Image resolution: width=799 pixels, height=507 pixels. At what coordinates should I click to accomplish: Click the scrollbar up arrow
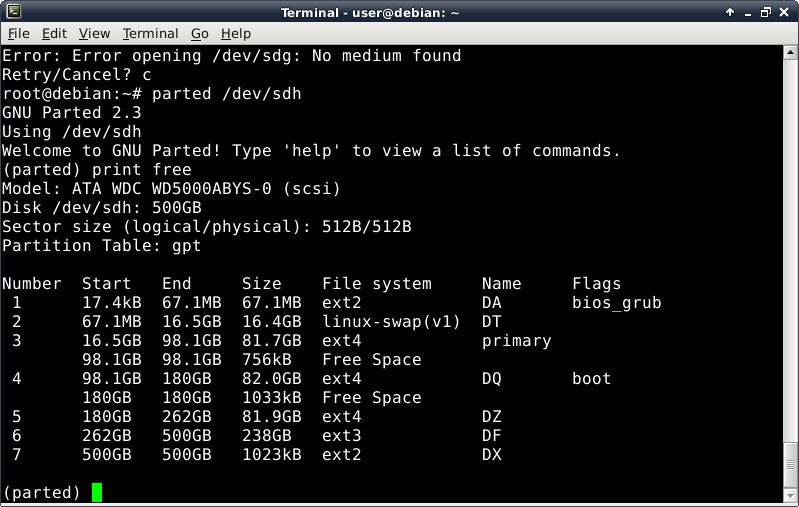point(790,52)
